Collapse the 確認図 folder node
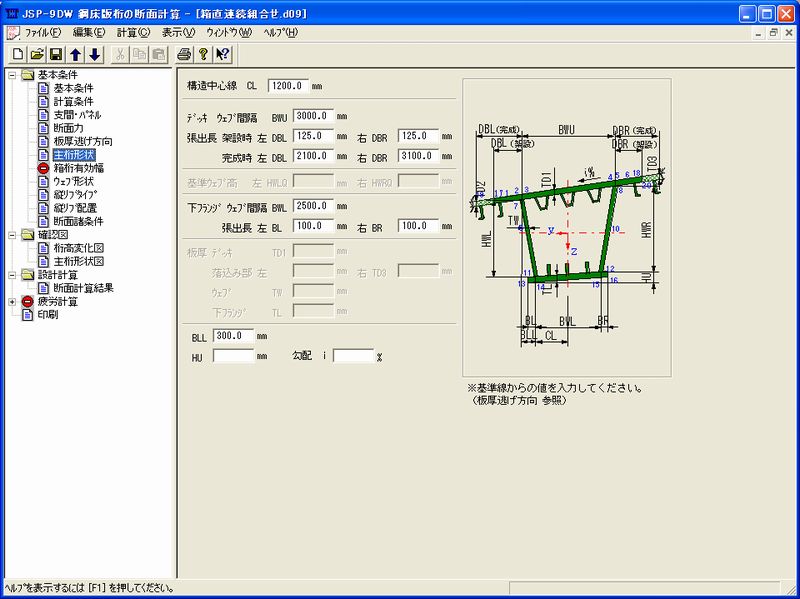Screen dimensions: 800x599 (x=12, y=236)
